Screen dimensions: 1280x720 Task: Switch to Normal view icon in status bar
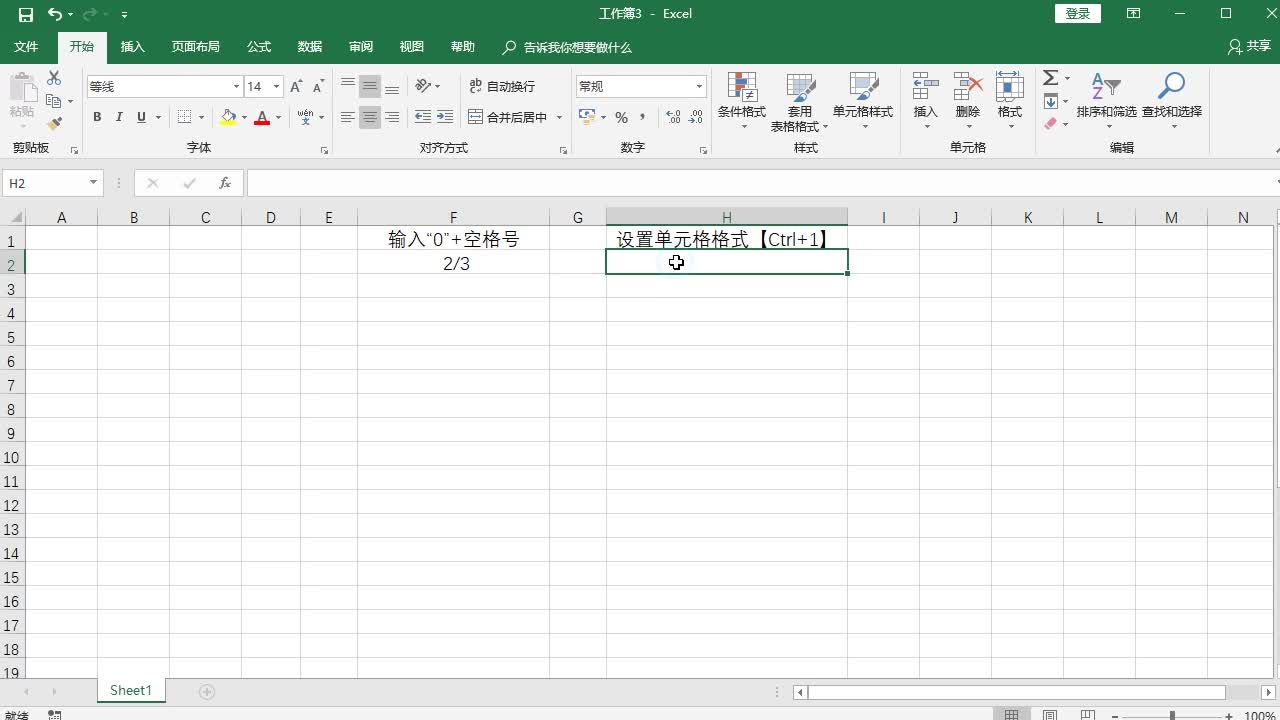click(1011, 715)
